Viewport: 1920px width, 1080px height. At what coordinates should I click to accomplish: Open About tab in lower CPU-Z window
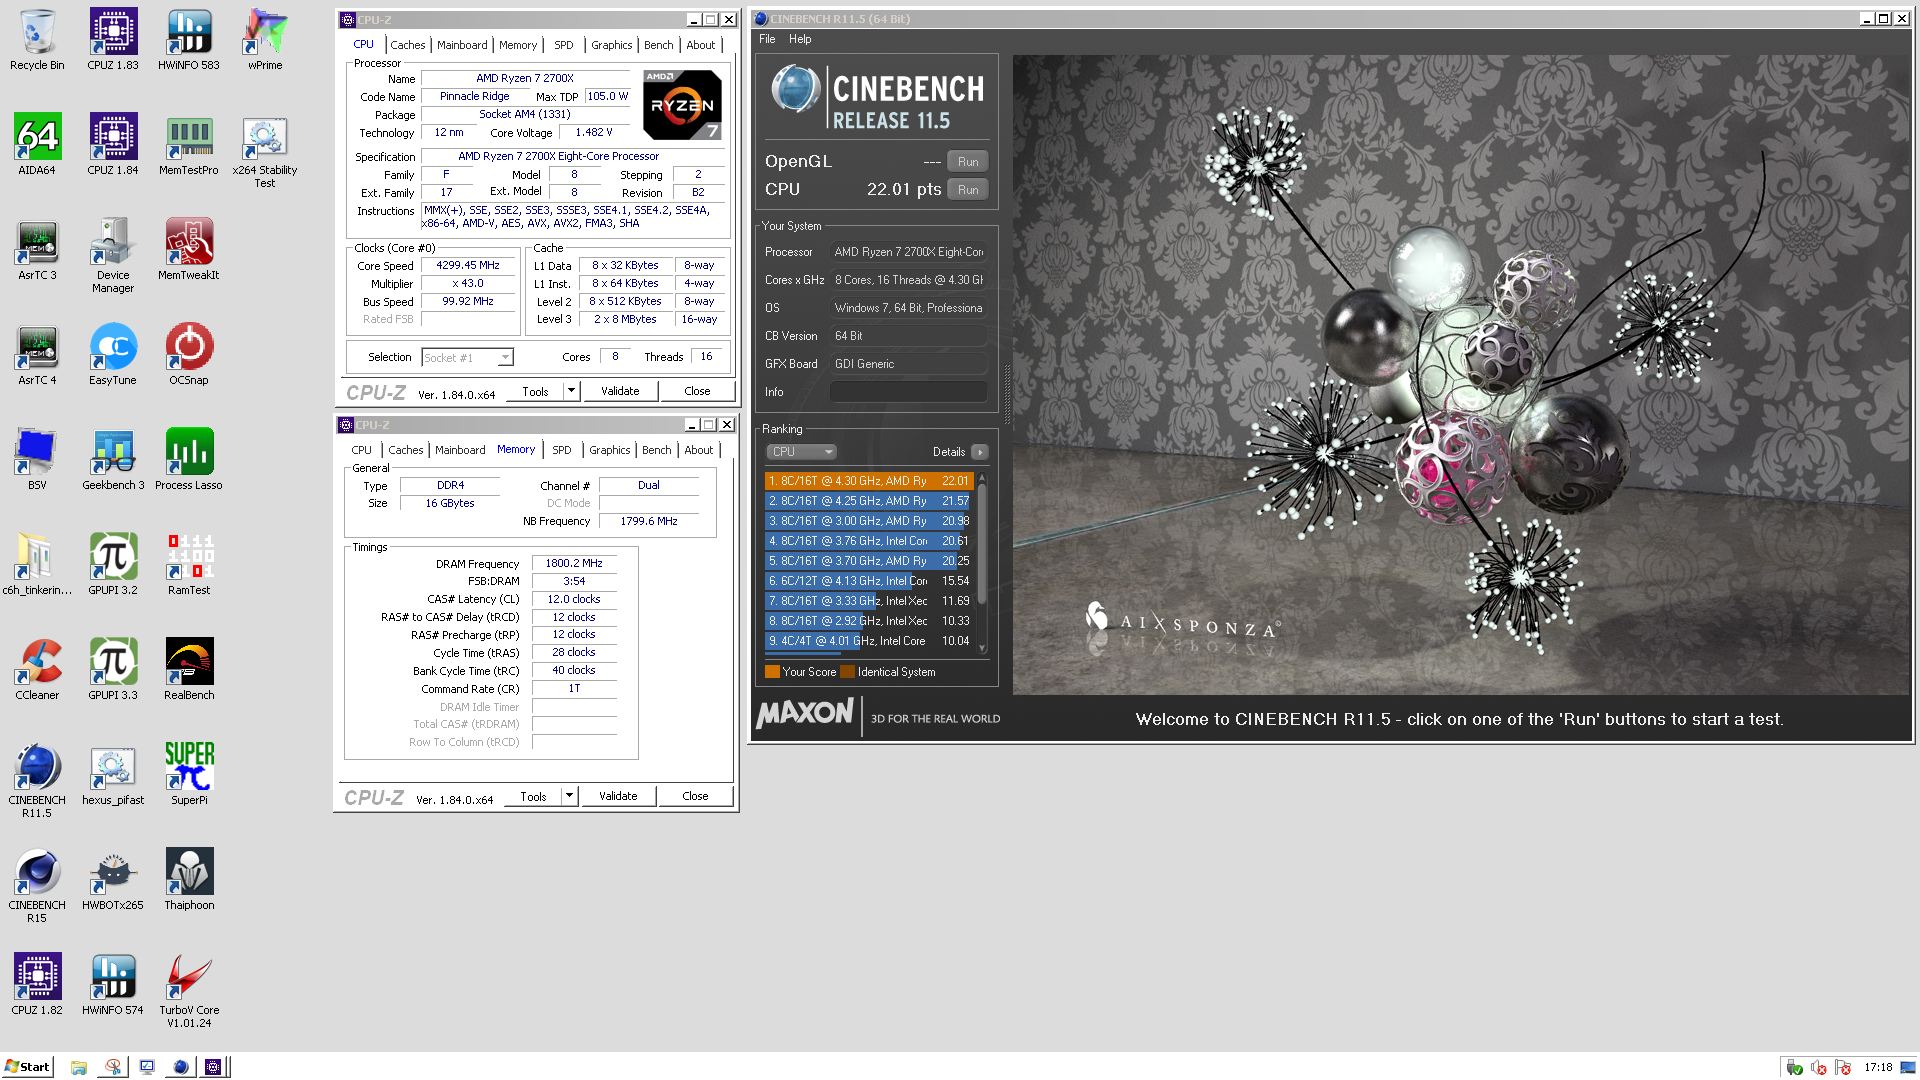coord(699,450)
